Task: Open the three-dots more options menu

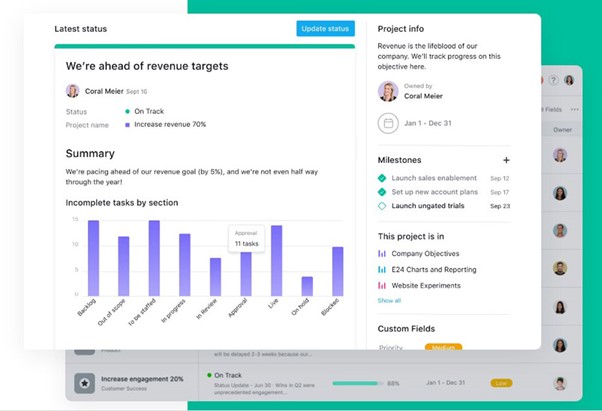Action: click(574, 109)
